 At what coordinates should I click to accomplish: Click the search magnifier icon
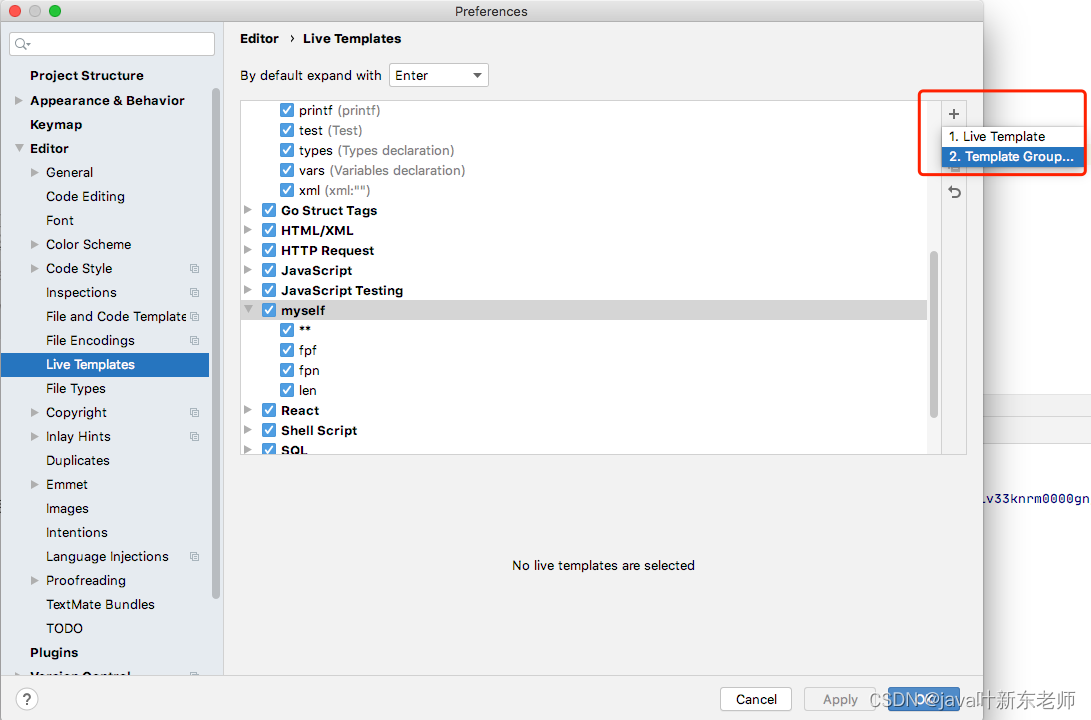[22, 45]
